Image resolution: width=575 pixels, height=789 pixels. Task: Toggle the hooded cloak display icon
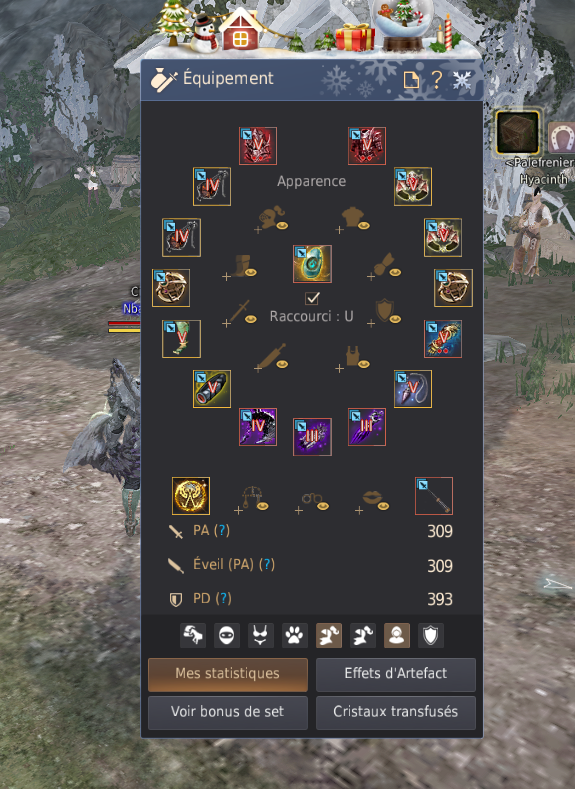[x=397, y=636]
